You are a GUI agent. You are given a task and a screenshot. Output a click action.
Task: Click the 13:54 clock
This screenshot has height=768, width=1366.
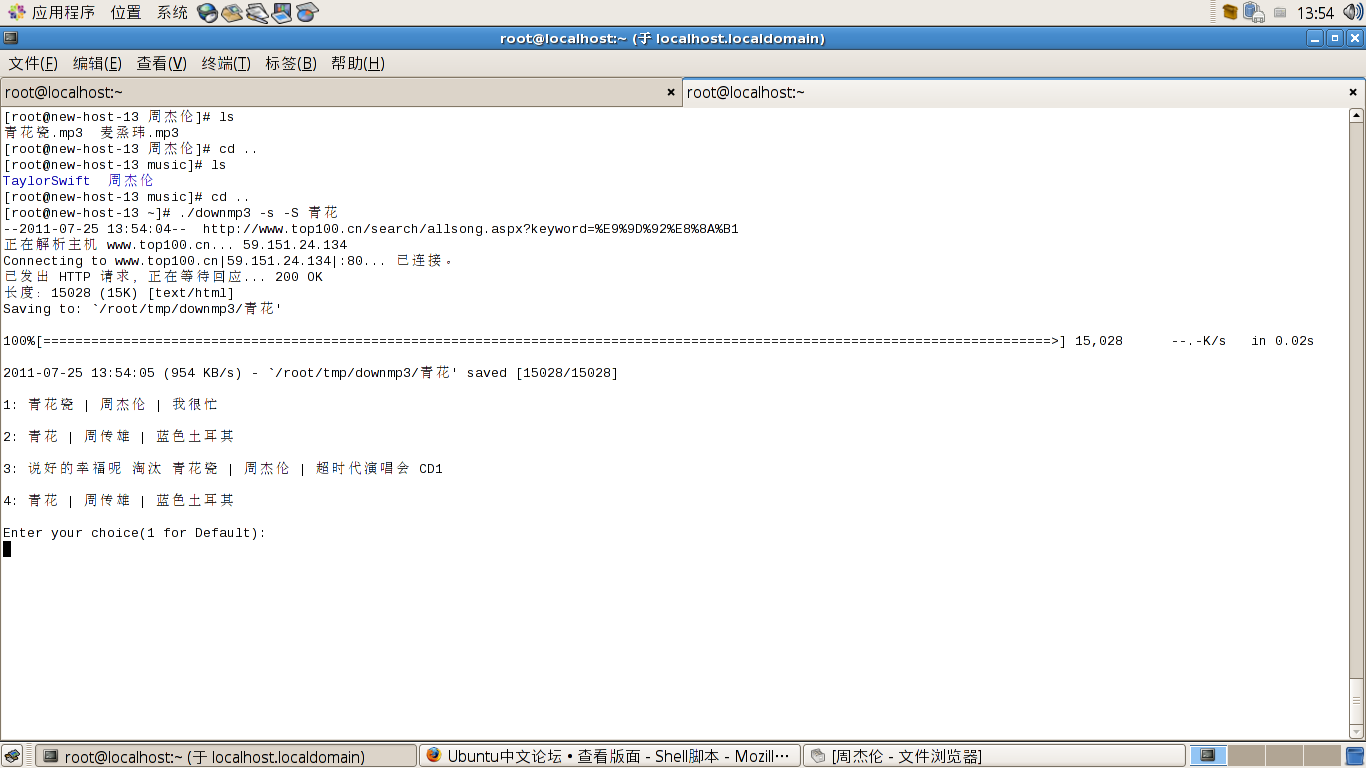[1315, 13]
